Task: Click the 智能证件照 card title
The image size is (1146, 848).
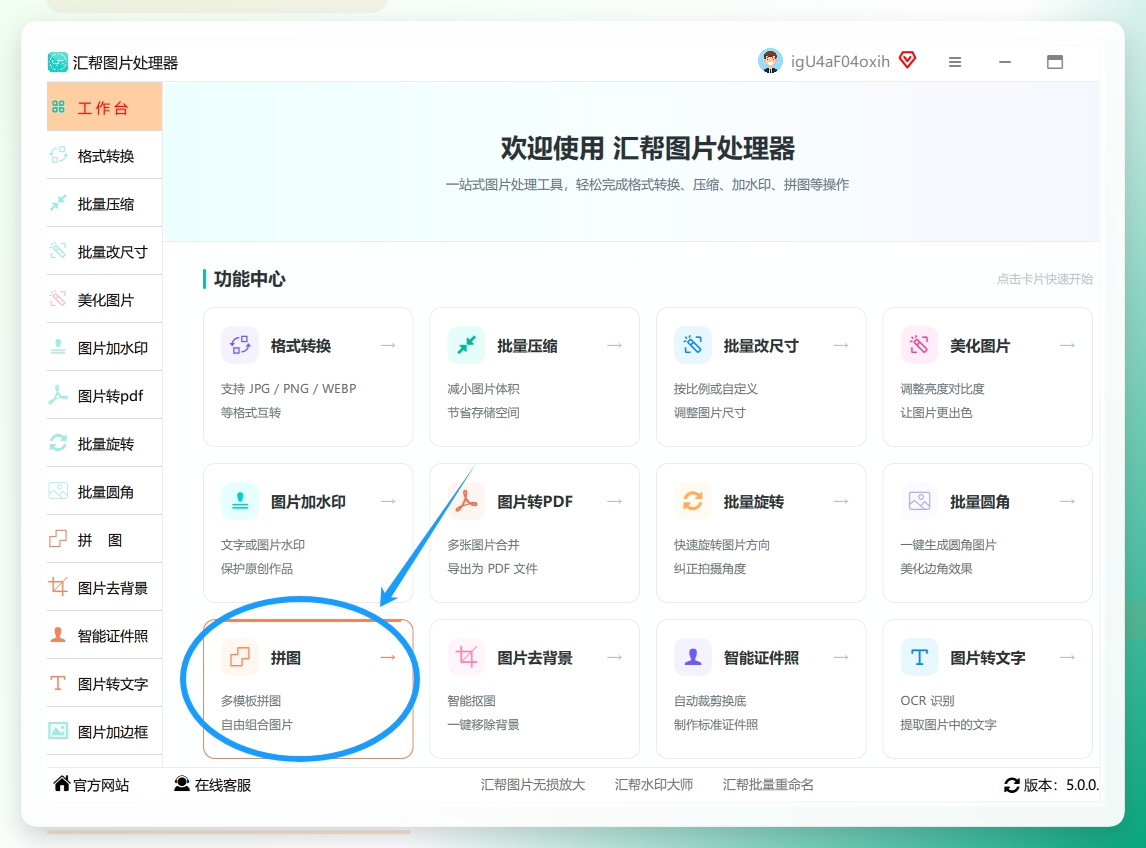Action: point(762,658)
